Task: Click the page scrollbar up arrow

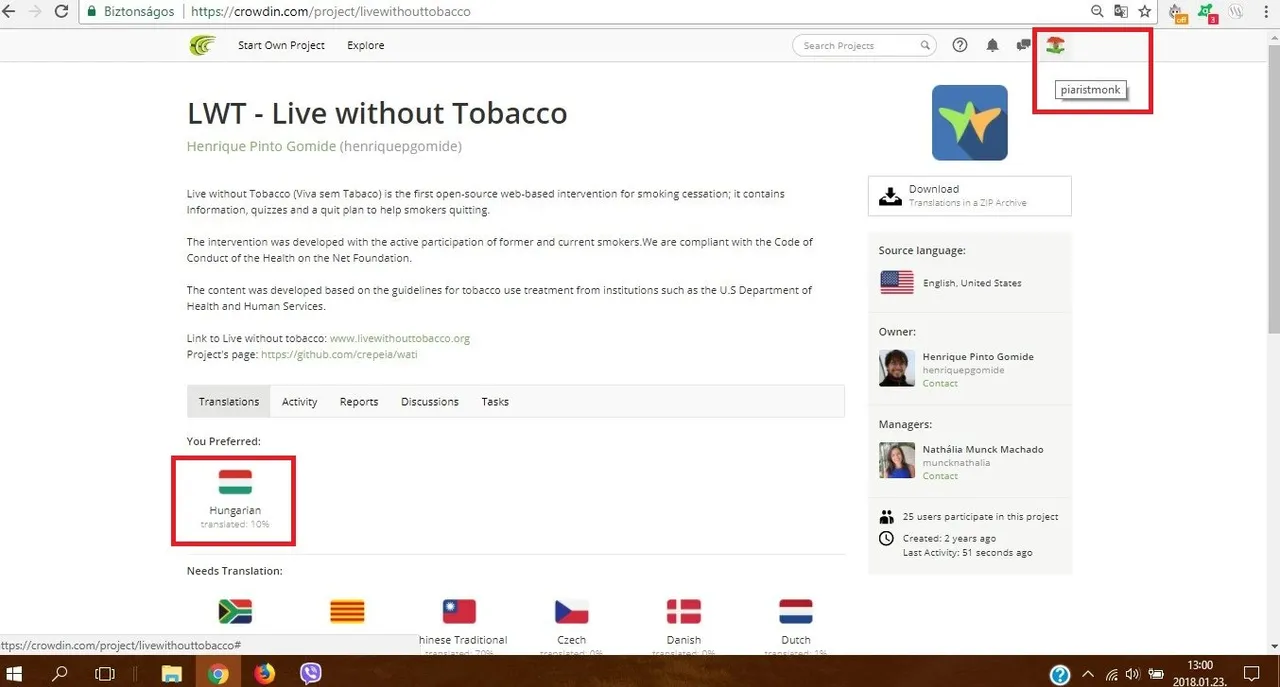Action: coord(1274,35)
